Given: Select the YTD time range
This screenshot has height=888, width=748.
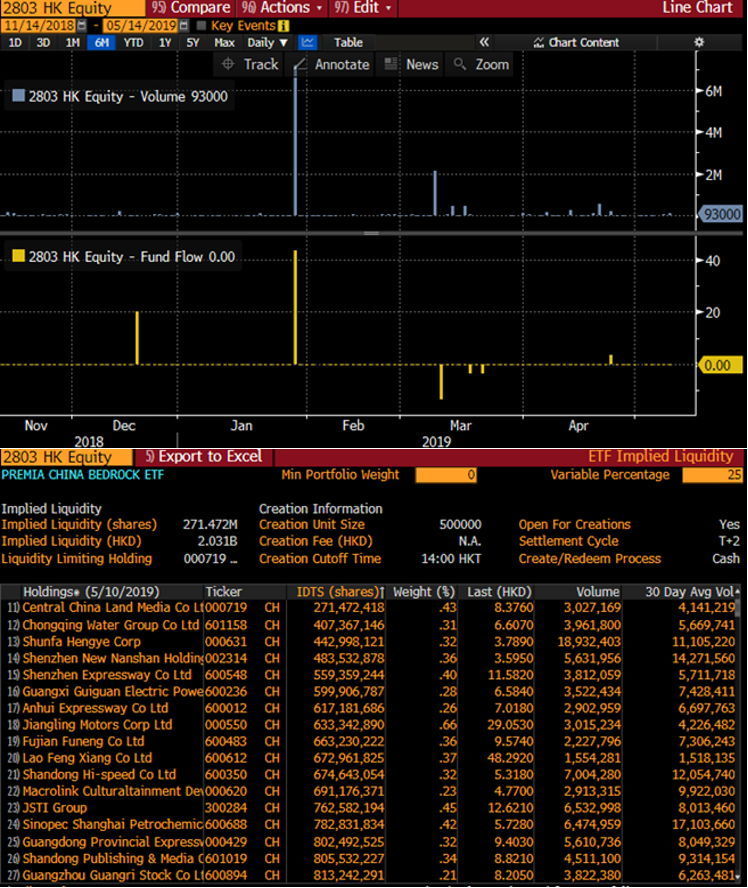Looking at the screenshot, I should (134, 42).
